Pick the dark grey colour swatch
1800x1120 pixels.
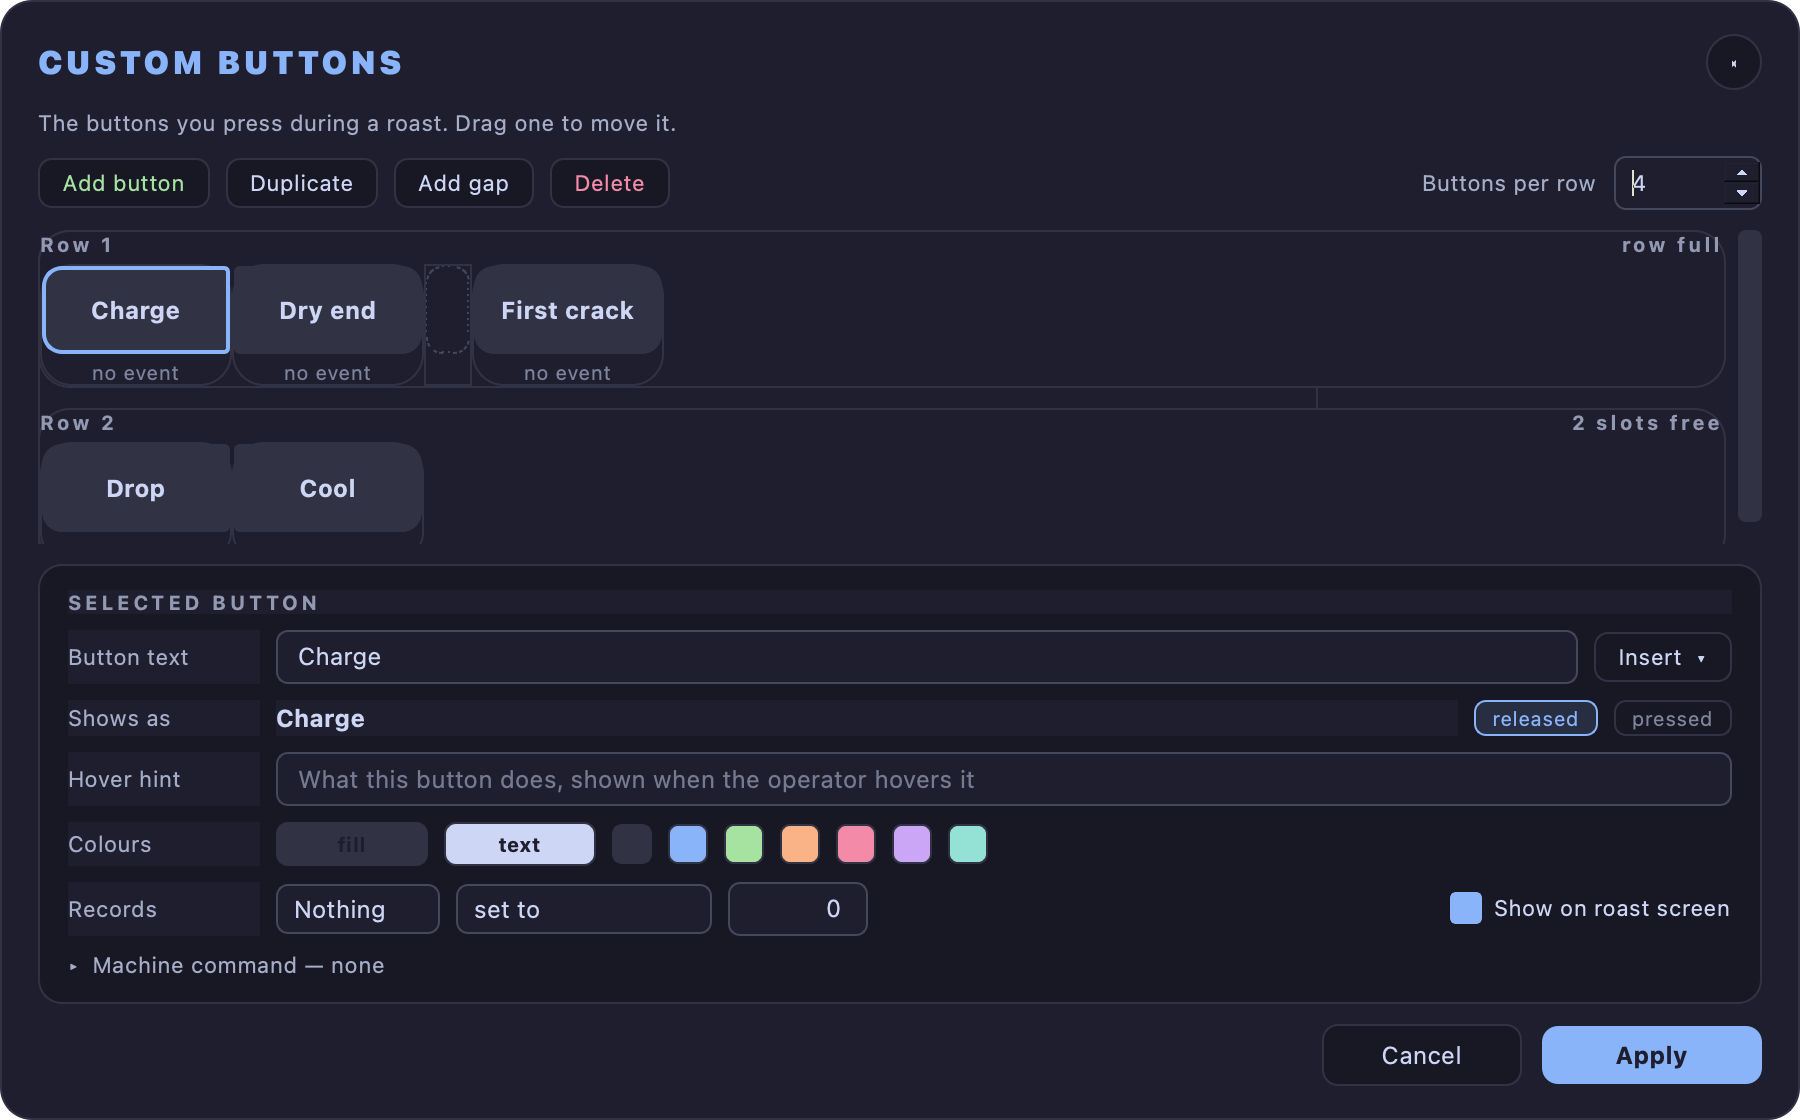click(632, 844)
